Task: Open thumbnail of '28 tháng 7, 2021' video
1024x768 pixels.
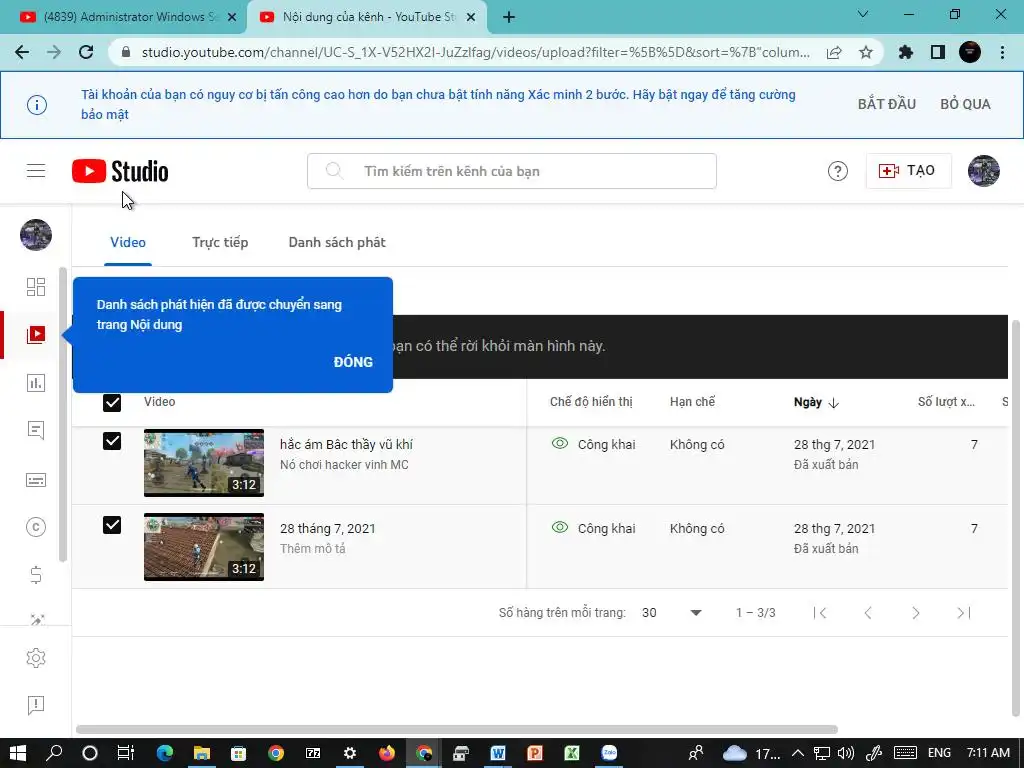Action: click(204, 547)
